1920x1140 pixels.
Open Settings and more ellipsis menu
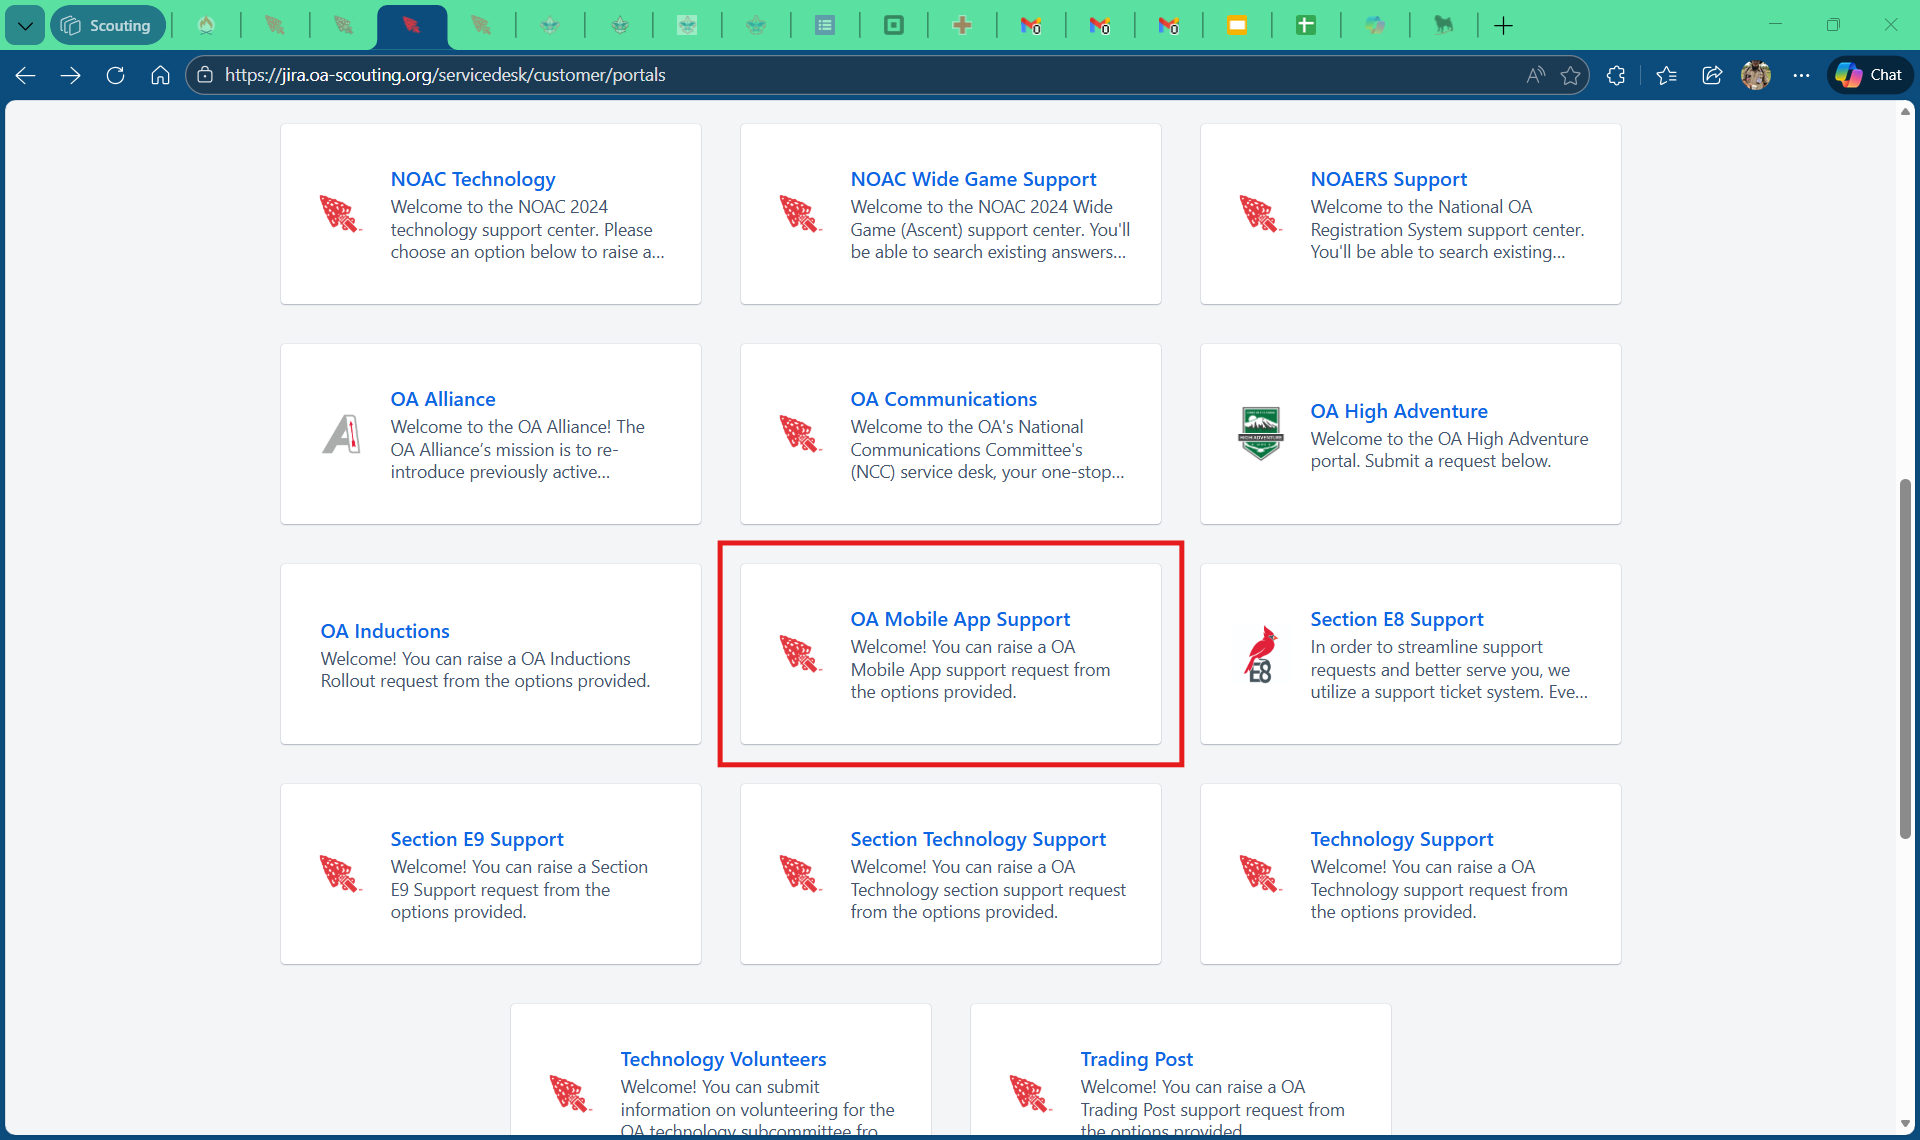point(1801,75)
